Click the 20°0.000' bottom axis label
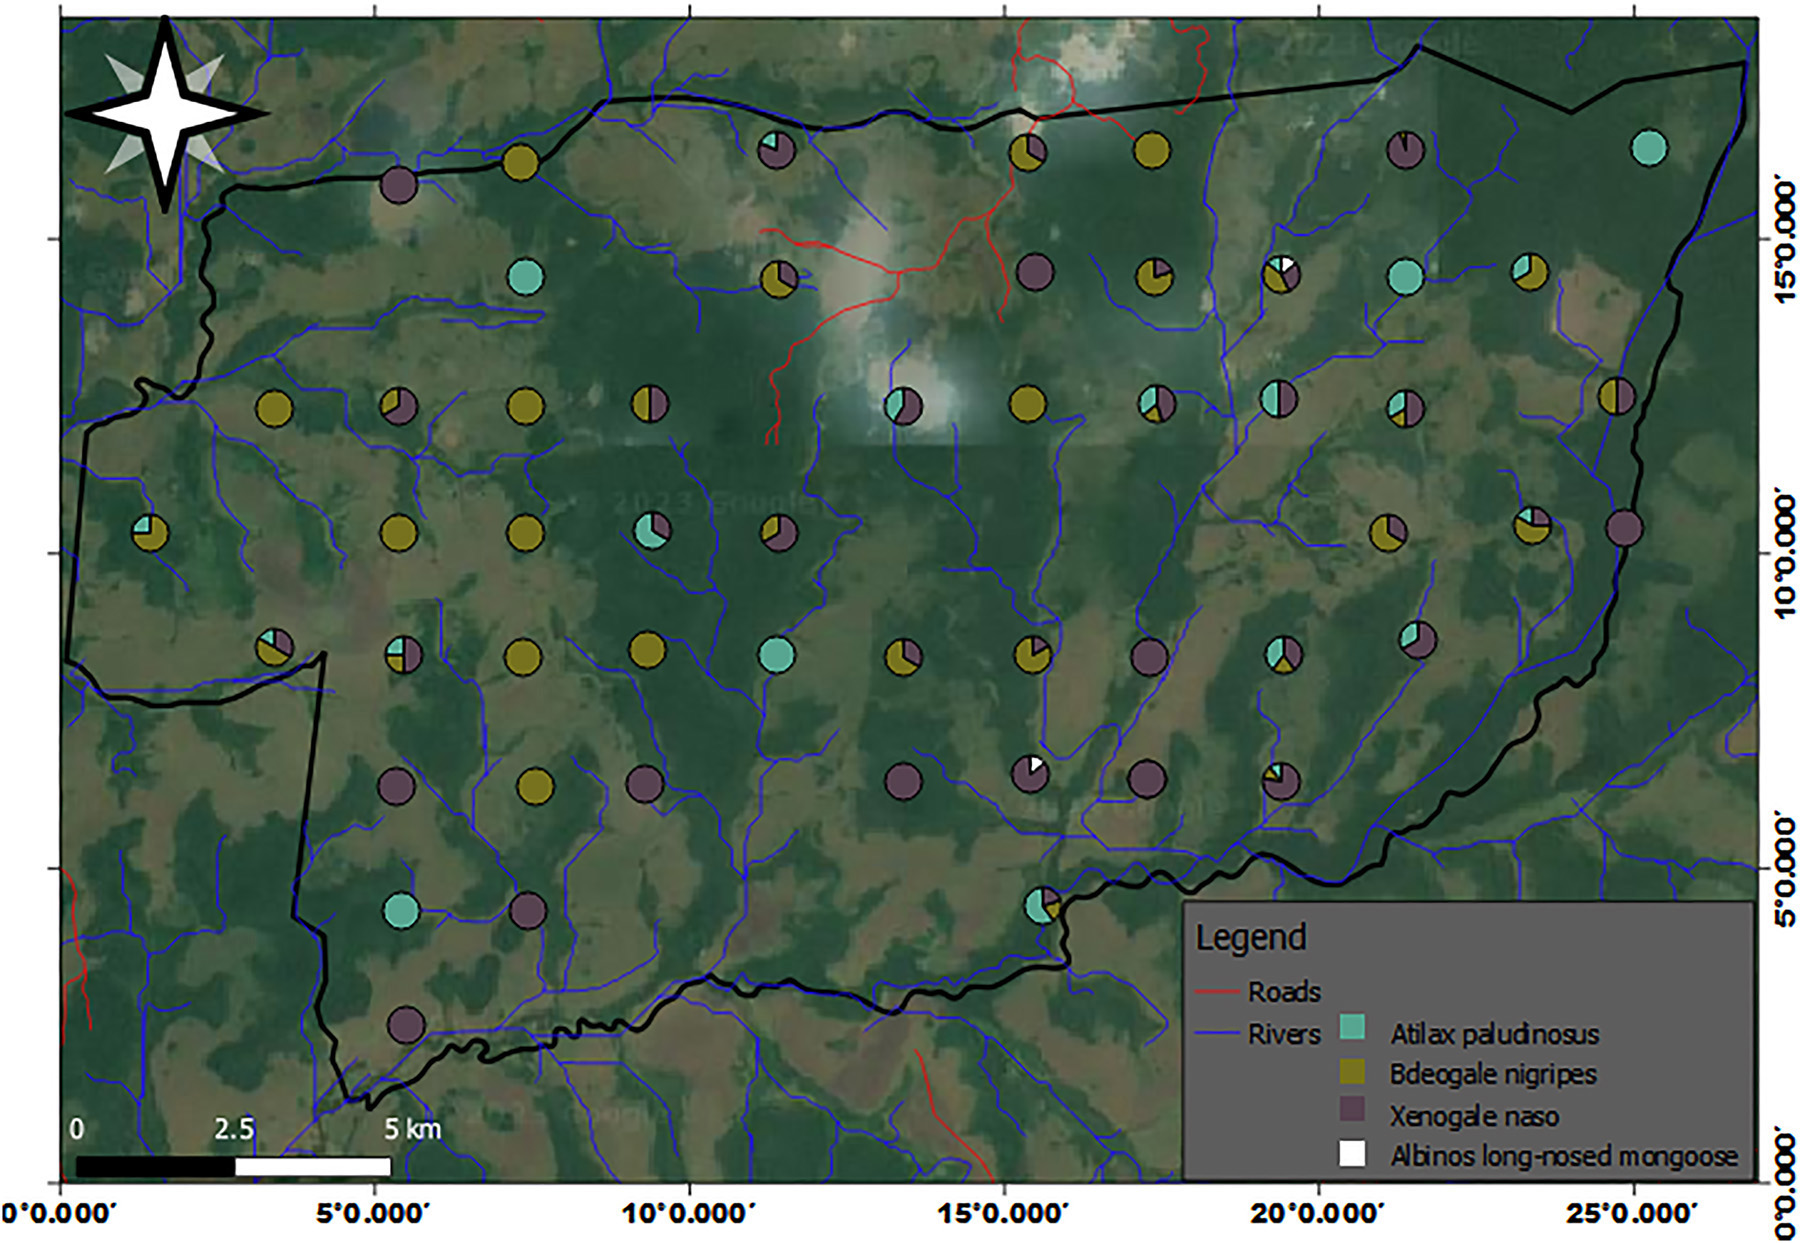Image resolution: width=1800 pixels, height=1243 pixels. 1318,1214
